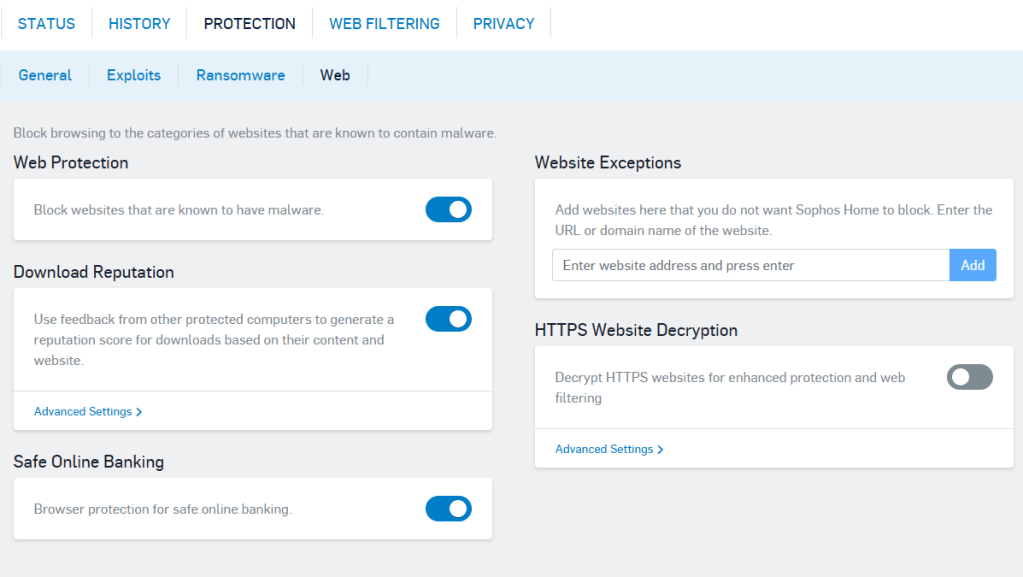Click the Add button for website exceptions

click(x=972, y=265)
